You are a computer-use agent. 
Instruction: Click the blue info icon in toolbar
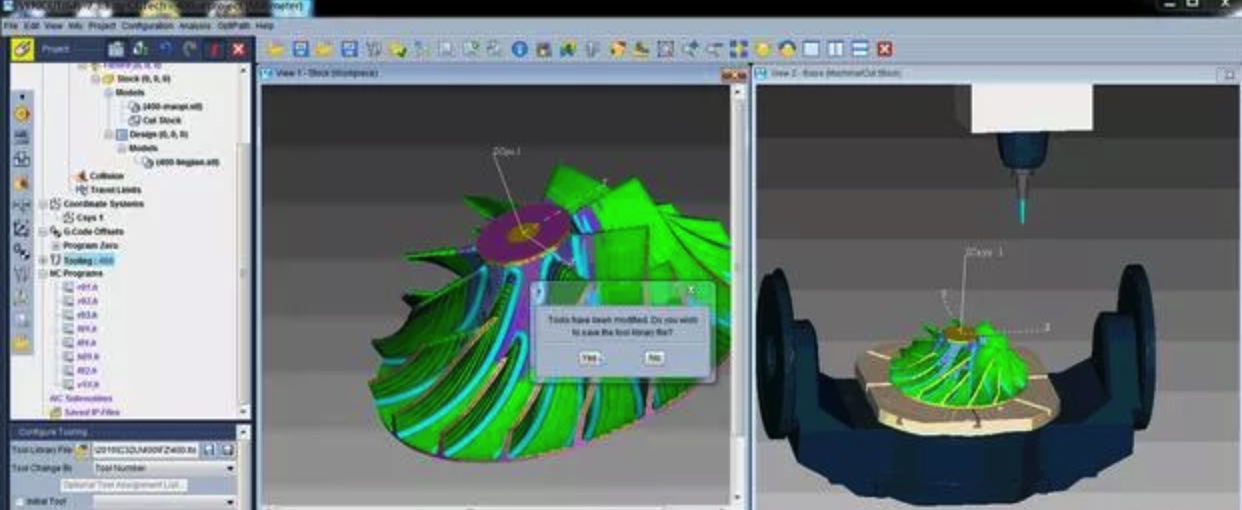(519, 49)
